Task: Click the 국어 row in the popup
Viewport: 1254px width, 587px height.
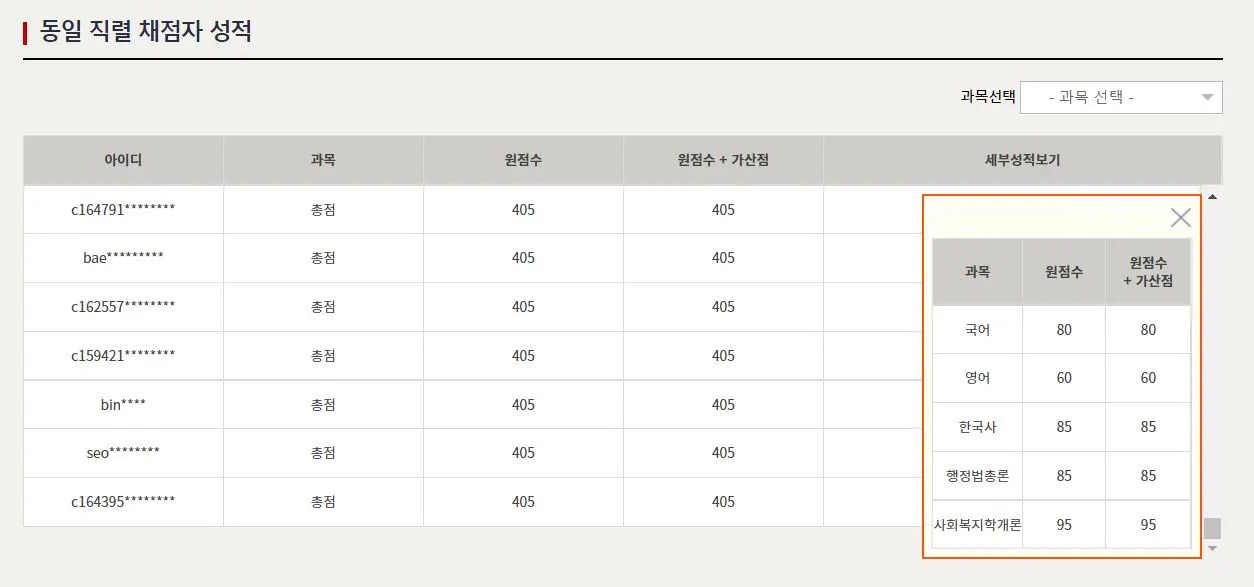Action: coord(977,330)
